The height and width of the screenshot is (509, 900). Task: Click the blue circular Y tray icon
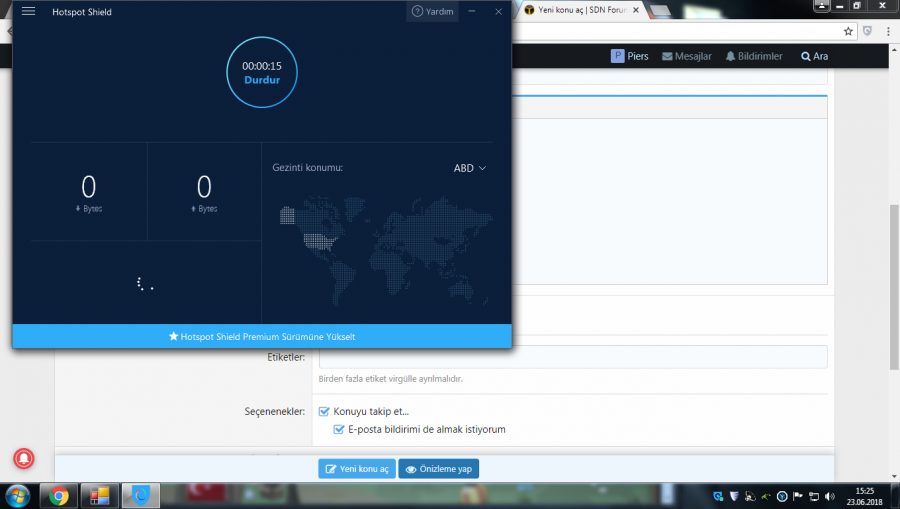[782, 496]
